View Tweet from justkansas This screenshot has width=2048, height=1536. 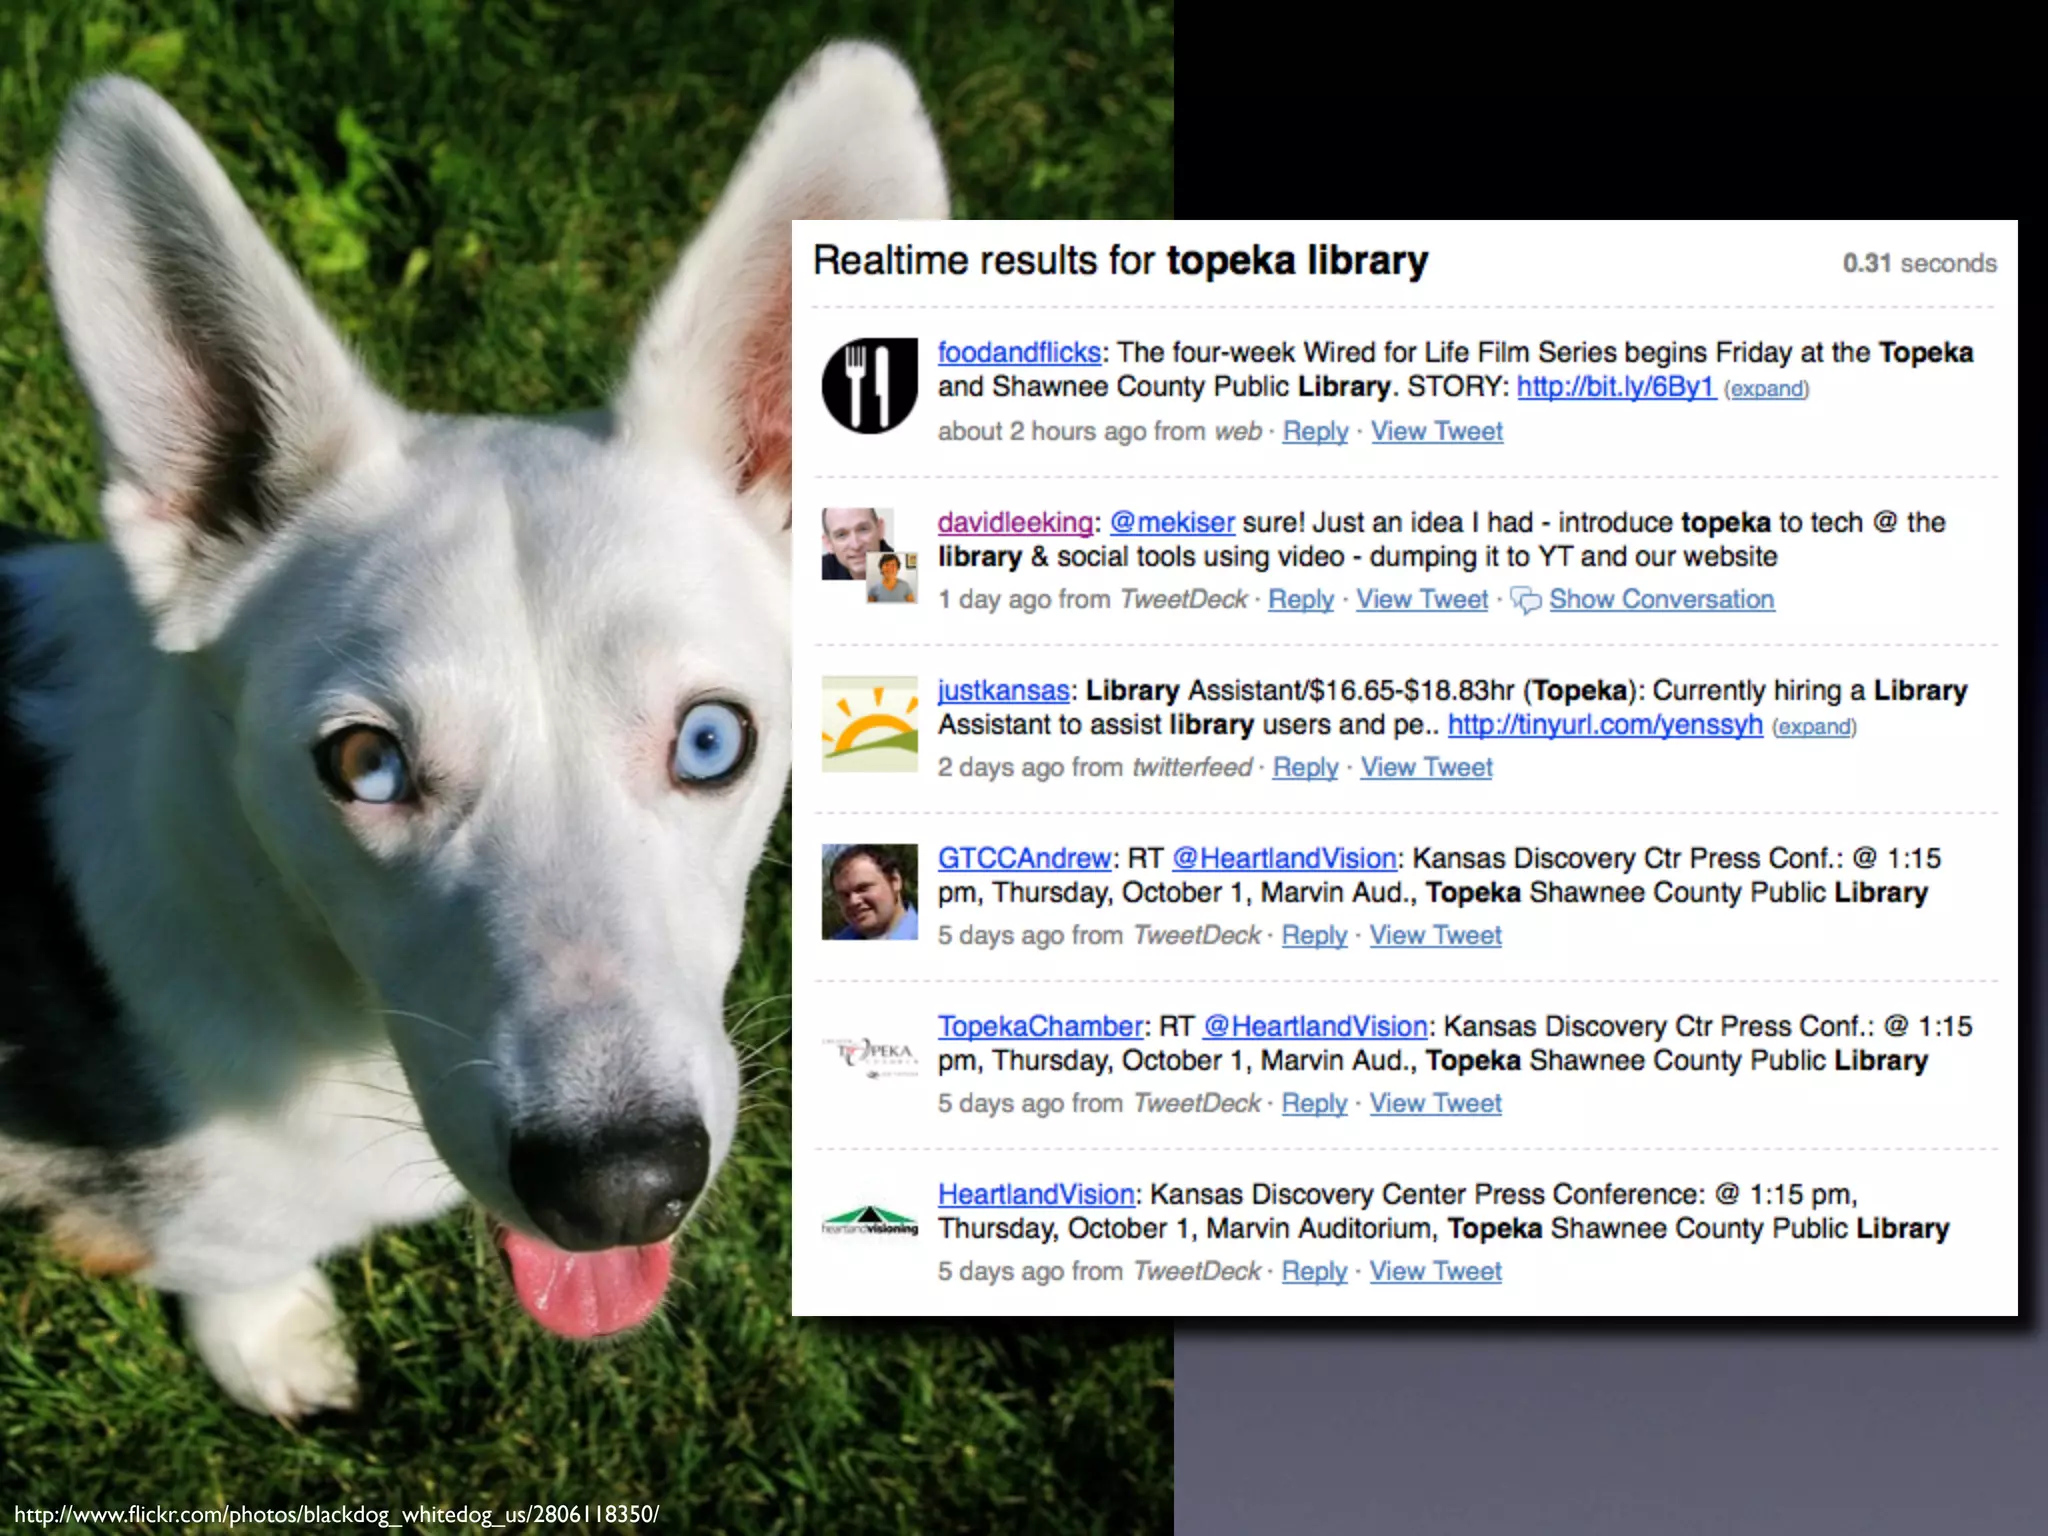coord(1426,768)
